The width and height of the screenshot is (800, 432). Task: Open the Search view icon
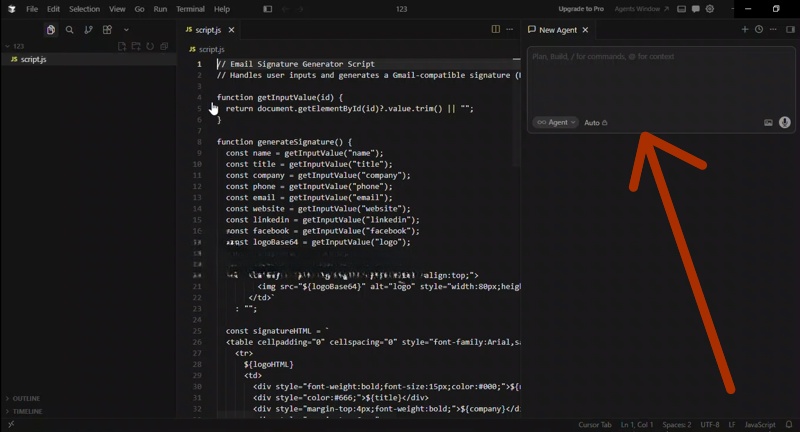pos(69,30)
